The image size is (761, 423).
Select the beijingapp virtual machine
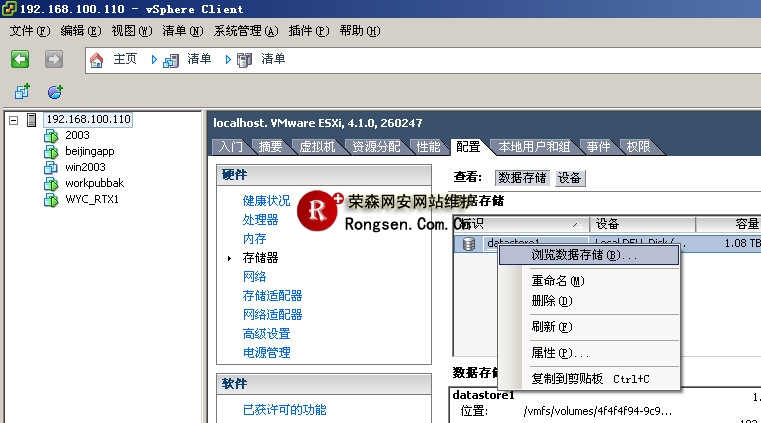click(89, 152)
